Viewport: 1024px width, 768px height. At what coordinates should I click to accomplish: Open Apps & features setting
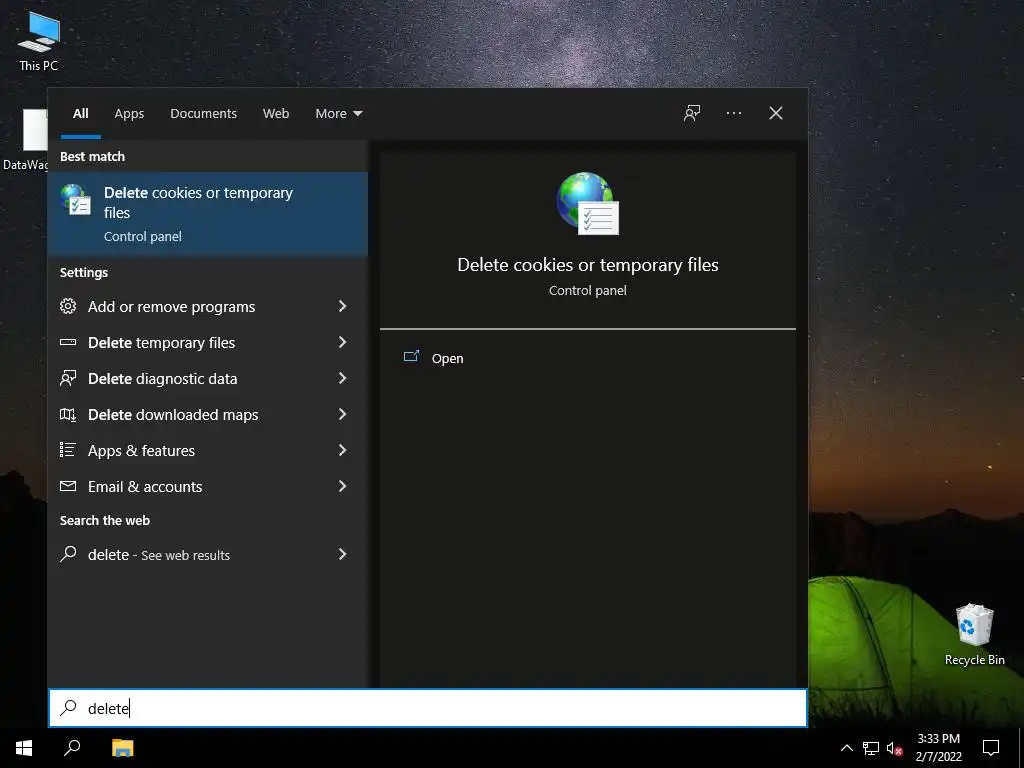pyautogui.click(x=208, y=450)
